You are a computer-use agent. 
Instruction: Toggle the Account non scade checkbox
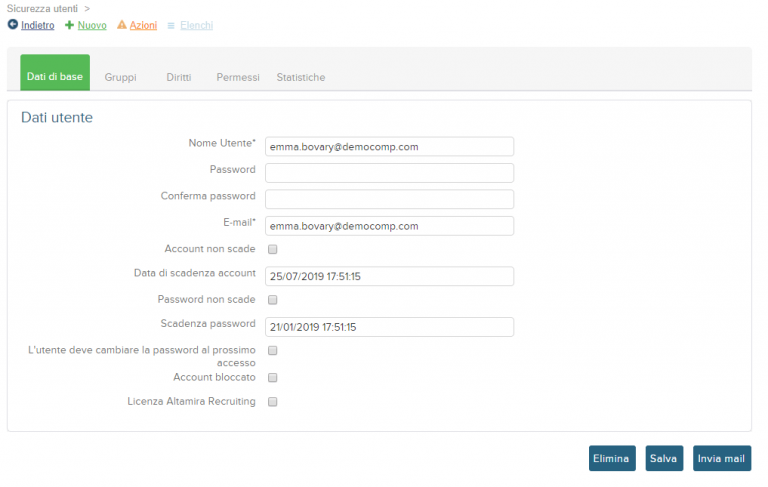click(273, 249)
